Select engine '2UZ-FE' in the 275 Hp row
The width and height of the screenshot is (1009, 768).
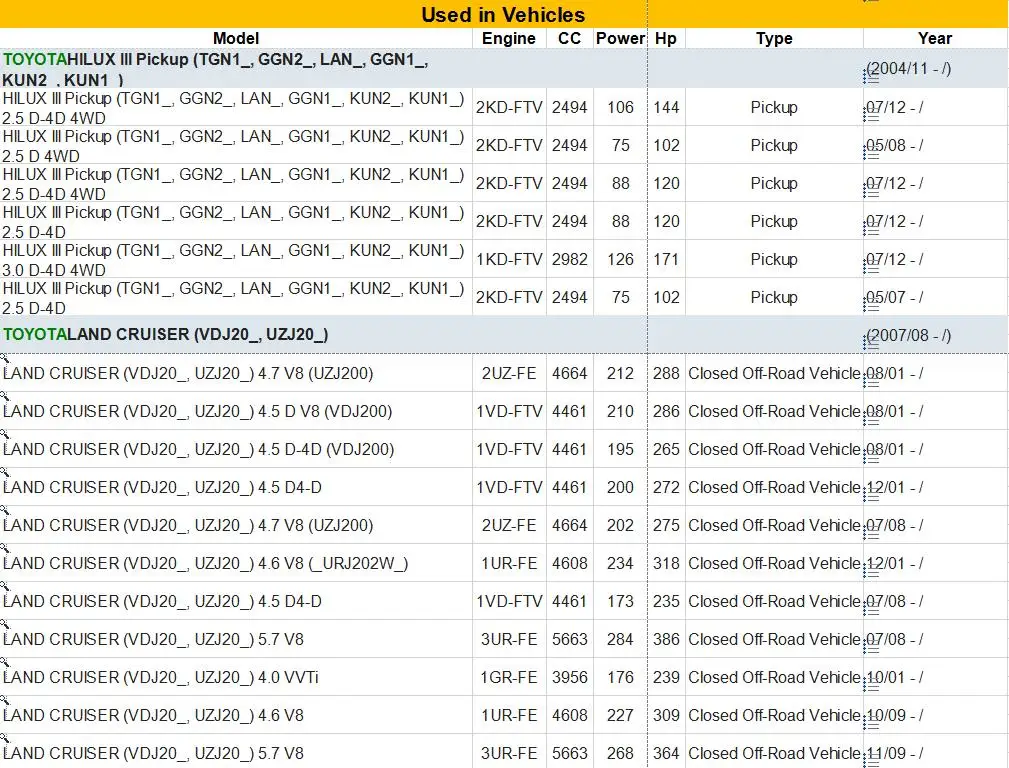click(x=509, y=525)
